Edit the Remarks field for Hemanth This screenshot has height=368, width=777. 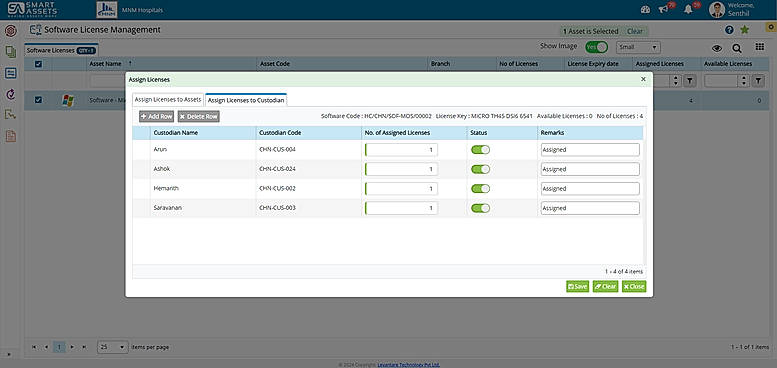click(x=590, y=189)
